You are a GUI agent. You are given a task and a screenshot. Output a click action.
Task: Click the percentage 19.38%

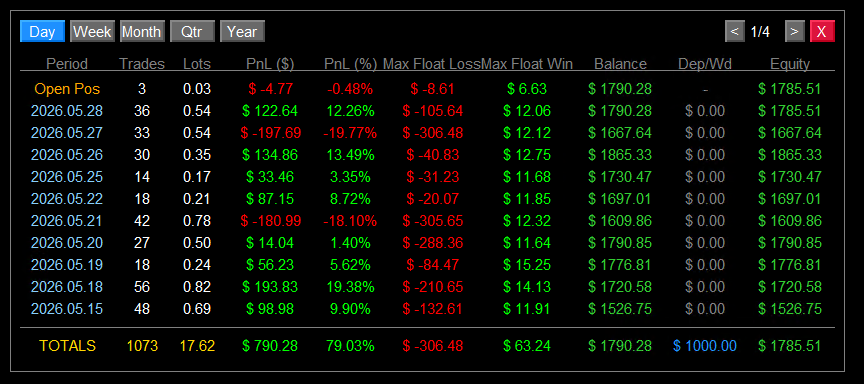[350, 287]
